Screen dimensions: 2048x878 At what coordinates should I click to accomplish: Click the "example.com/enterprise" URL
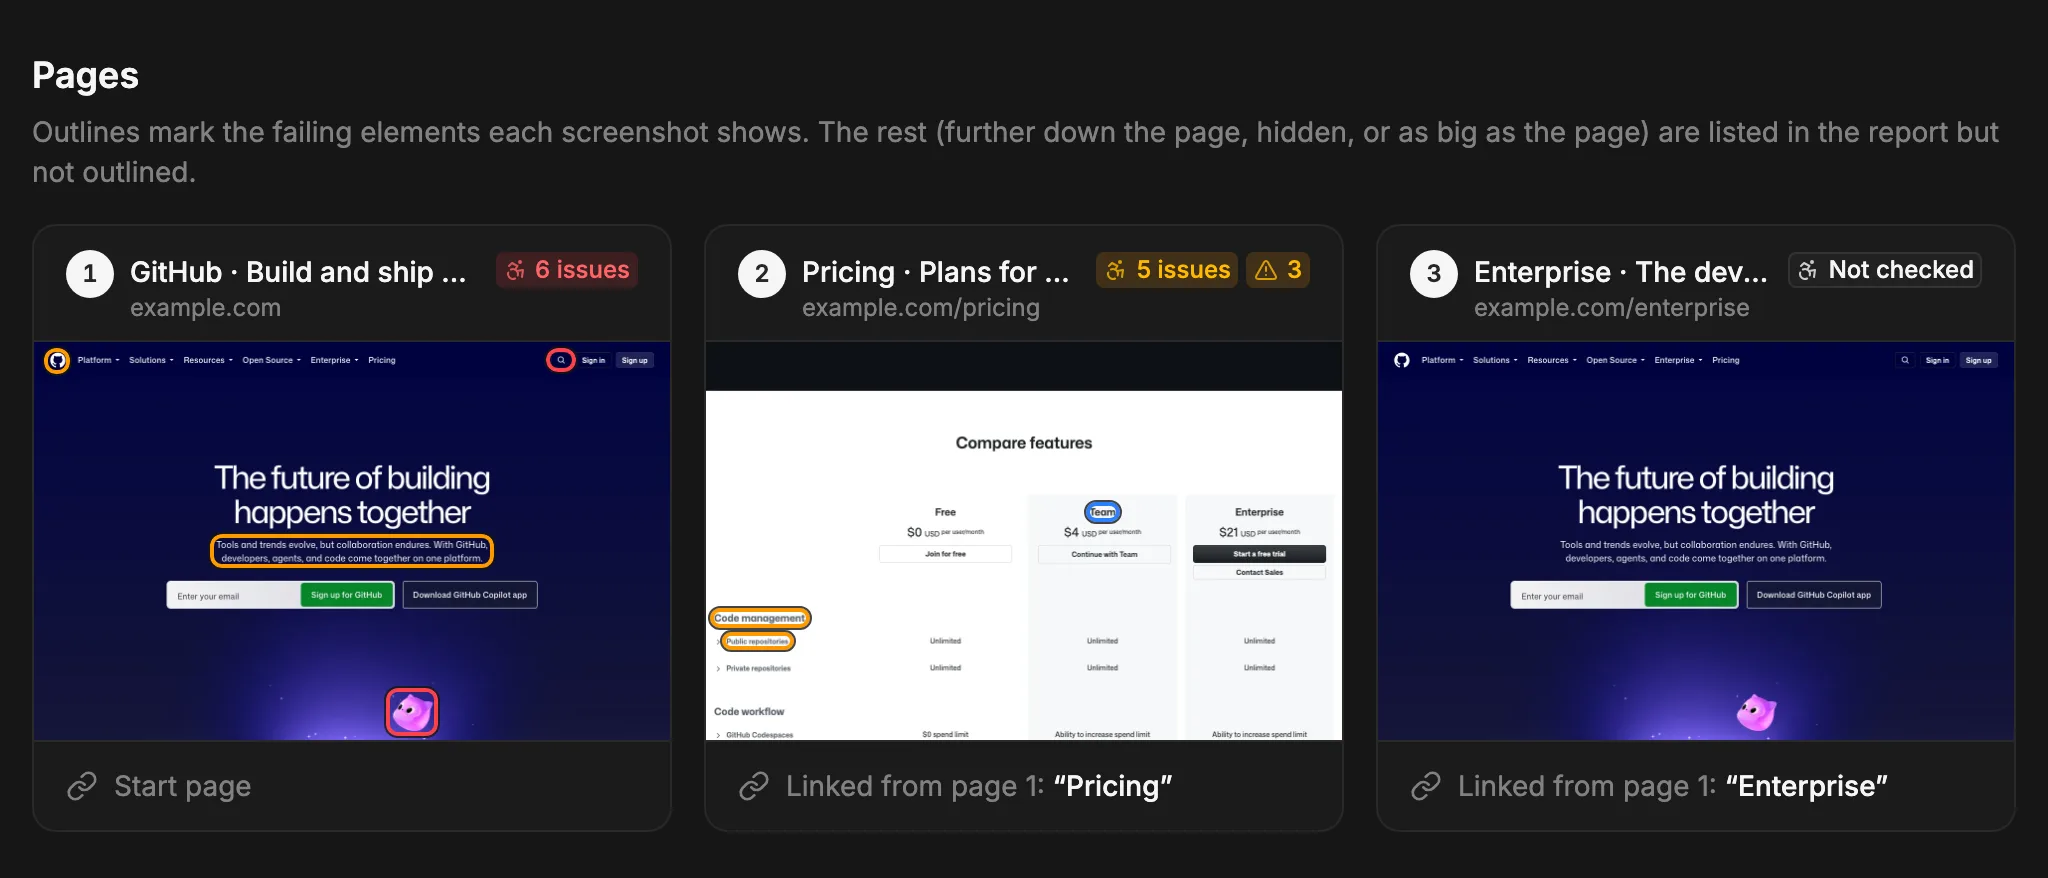(1612, 308)
